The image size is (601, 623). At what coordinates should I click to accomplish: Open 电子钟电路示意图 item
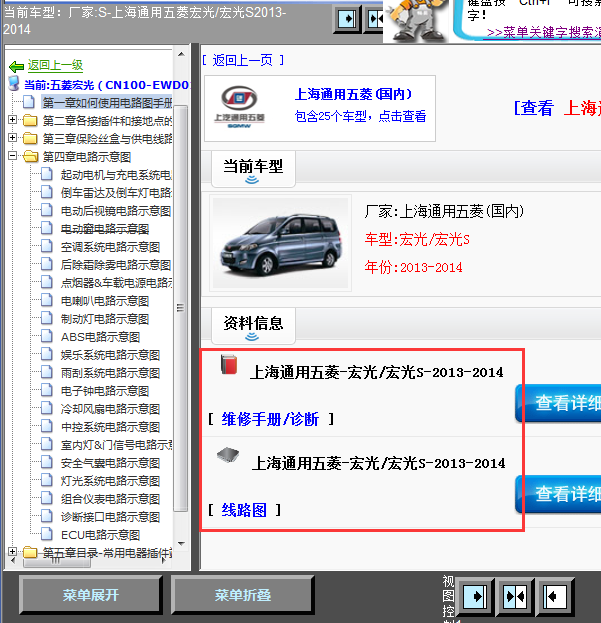click(x=105, y=391)
